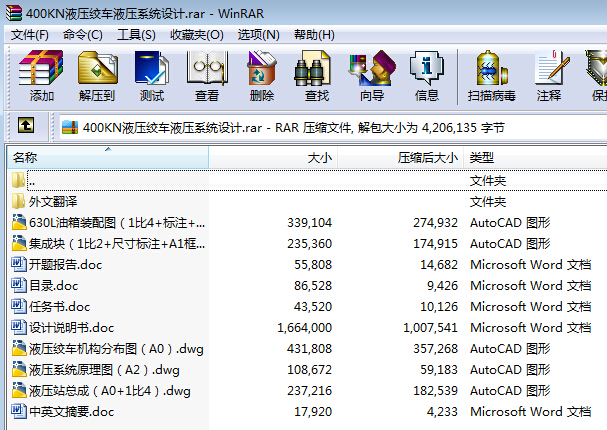The width and height of the screenshot is (607, 430).
Task: Click packed size value 4,233
Action: tap(442, 411)
